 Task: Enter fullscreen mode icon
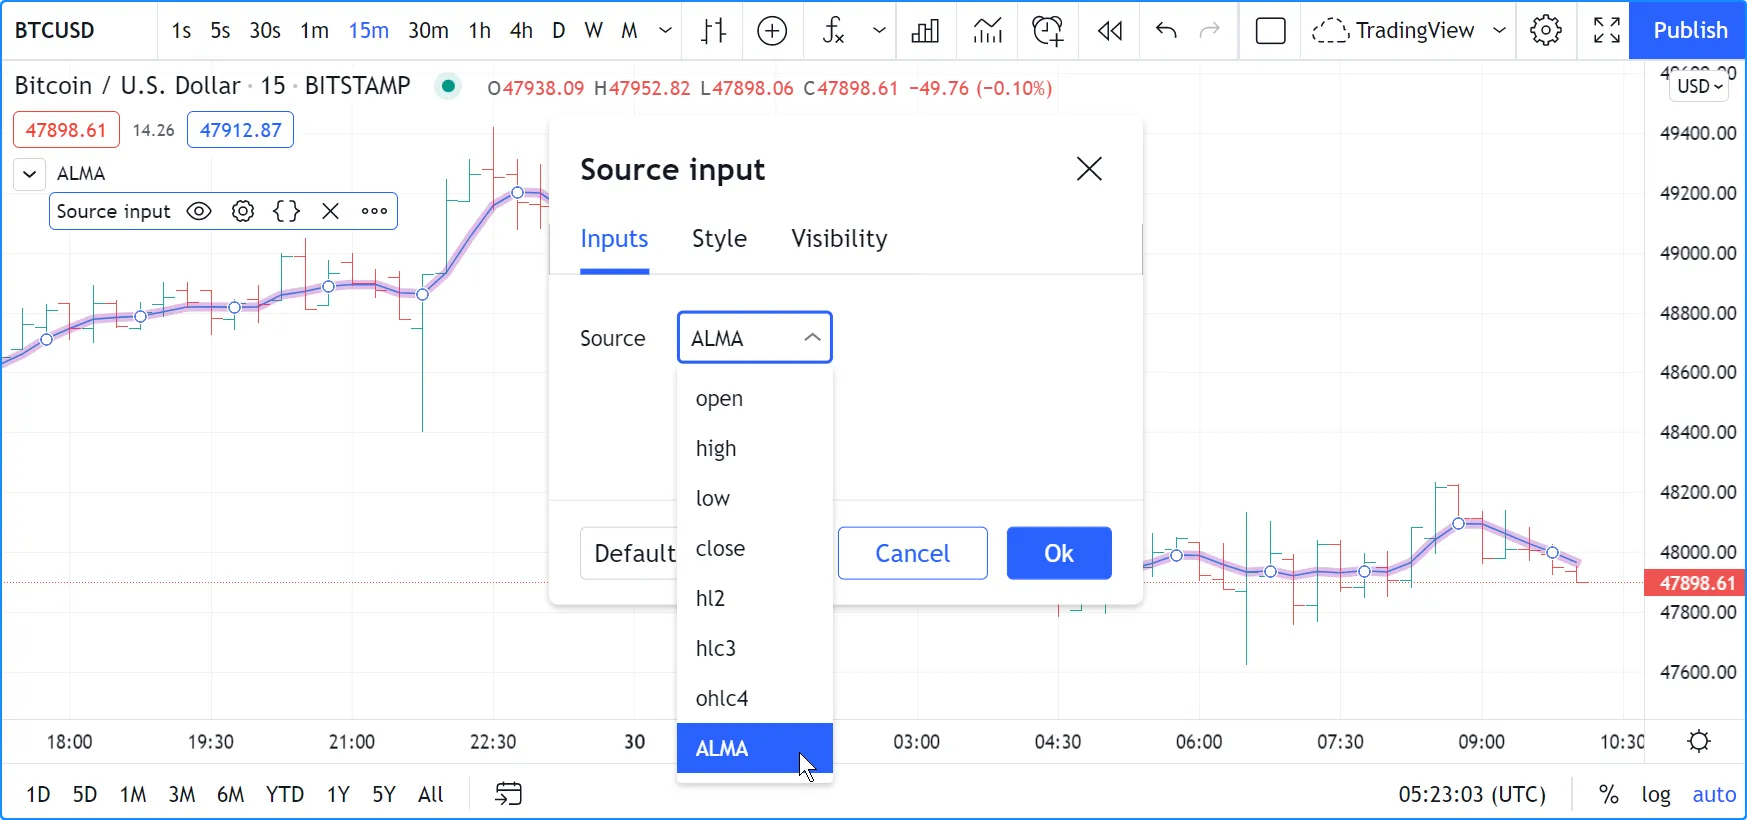click(1606, 31)
